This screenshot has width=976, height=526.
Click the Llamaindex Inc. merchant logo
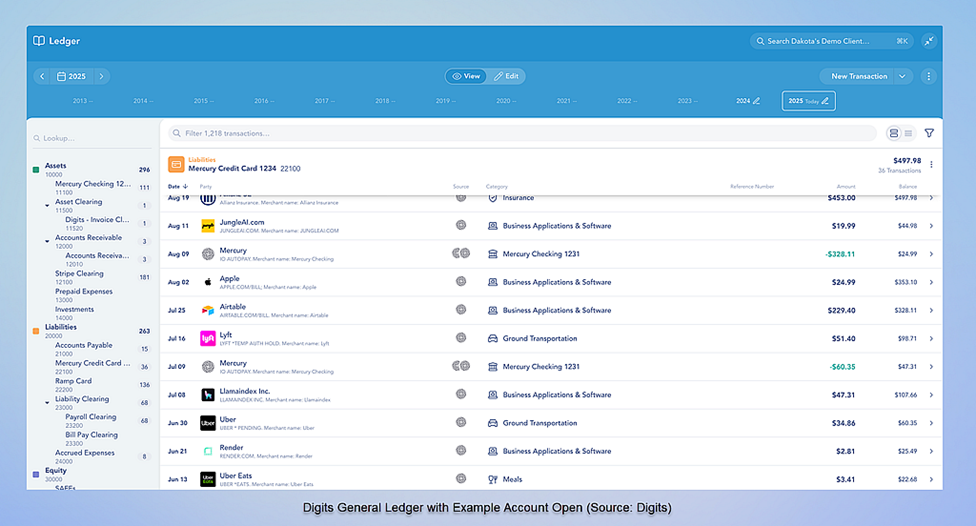point(208,395)
